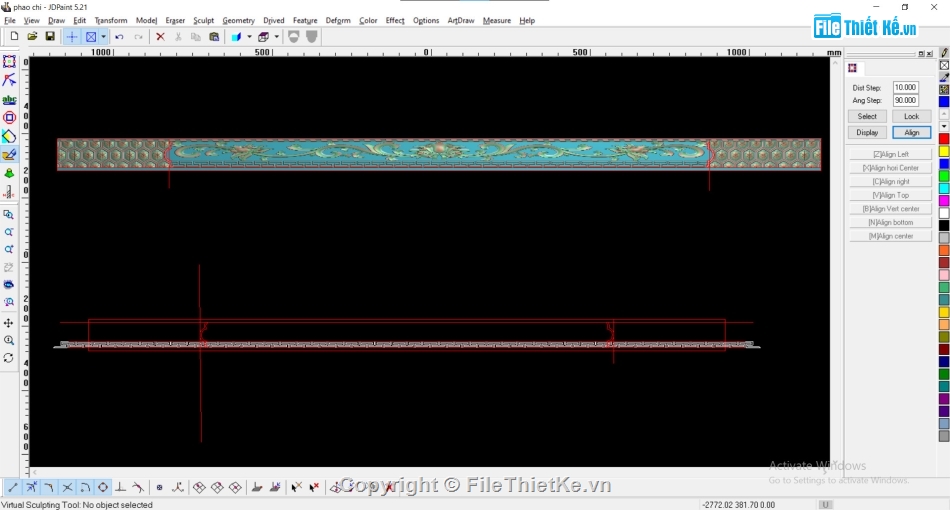Viewport: 950px width, 510px height.
Task: Create a new file with the blank-page icon
Action: point(14,36)
